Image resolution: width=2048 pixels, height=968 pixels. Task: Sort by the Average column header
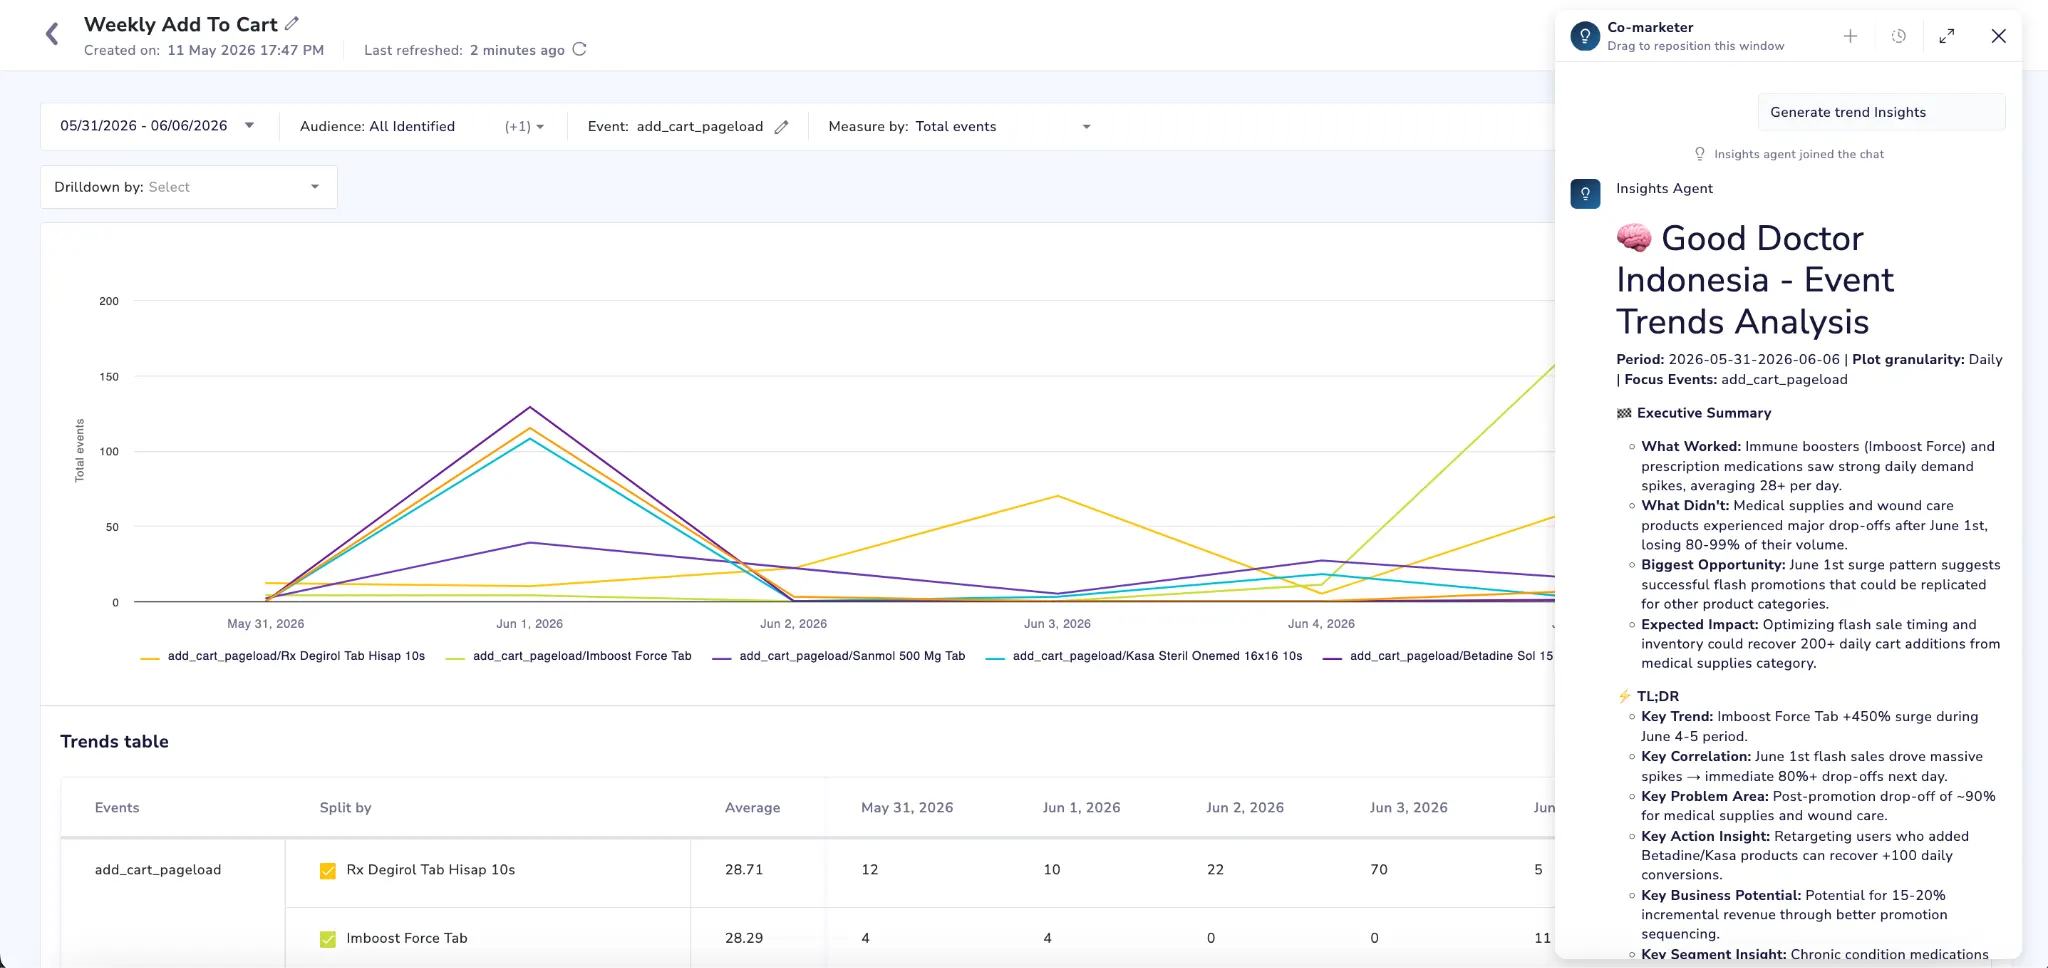(x=752, y=808)
